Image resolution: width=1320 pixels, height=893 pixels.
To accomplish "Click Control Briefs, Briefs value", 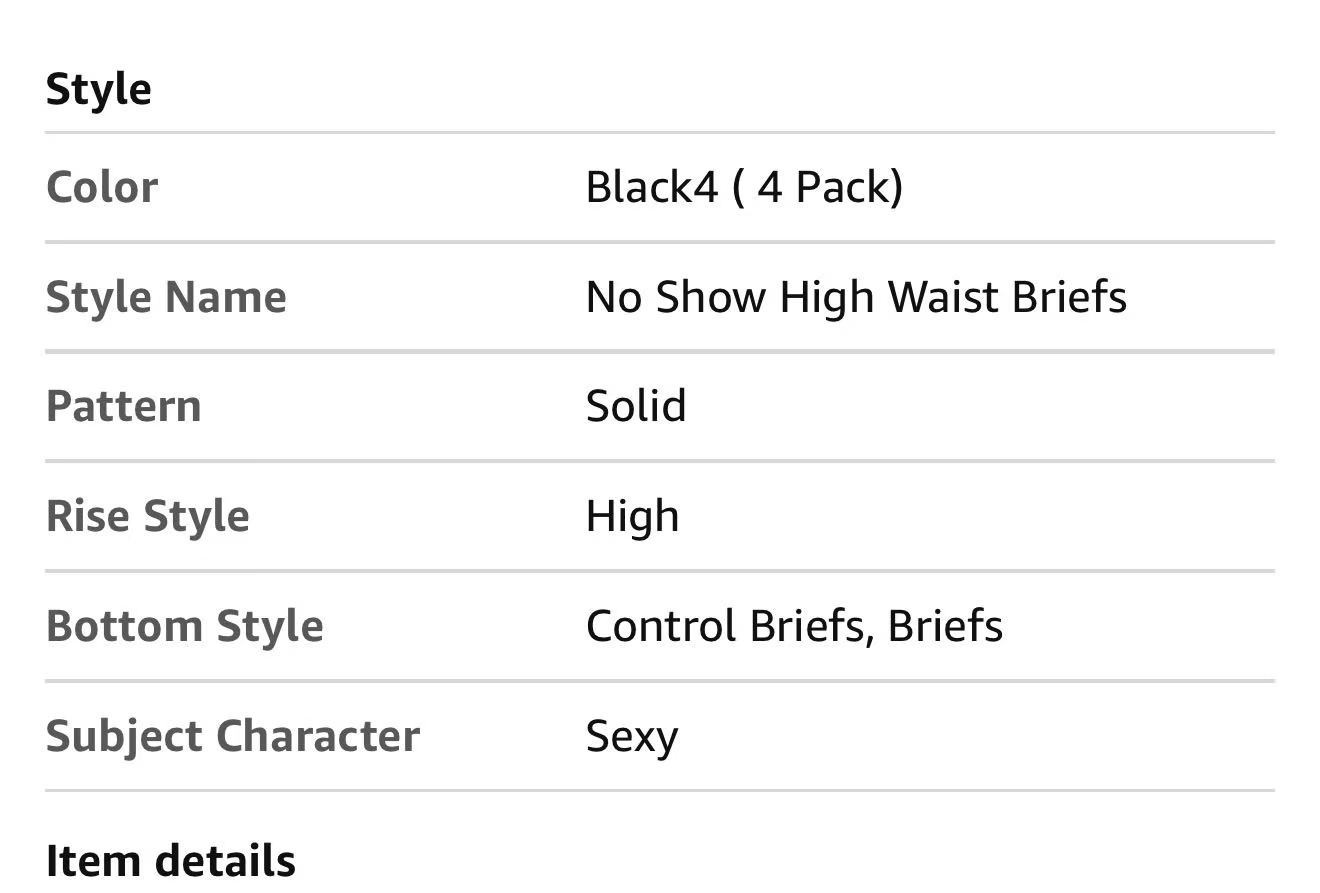I will click(794, 626).
